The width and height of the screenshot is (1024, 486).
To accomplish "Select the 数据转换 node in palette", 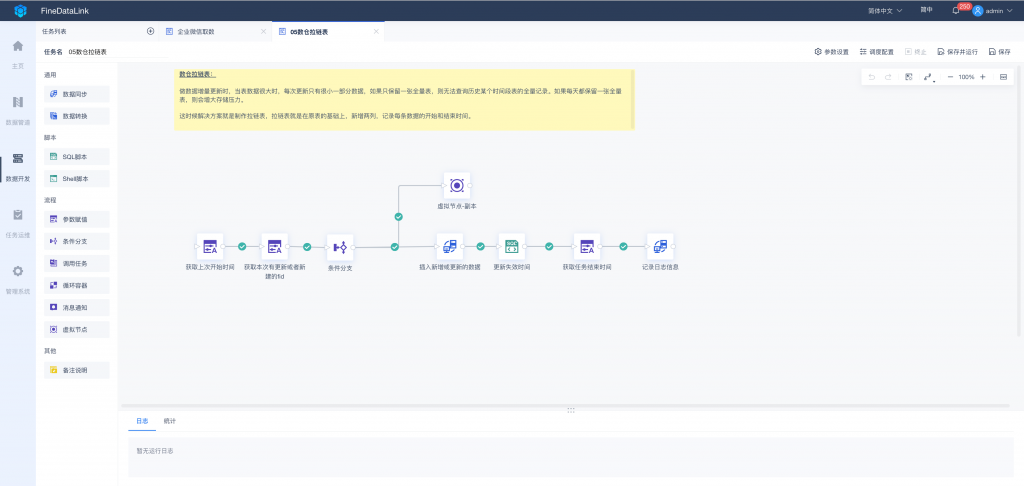I will click(x=76, y=116).
